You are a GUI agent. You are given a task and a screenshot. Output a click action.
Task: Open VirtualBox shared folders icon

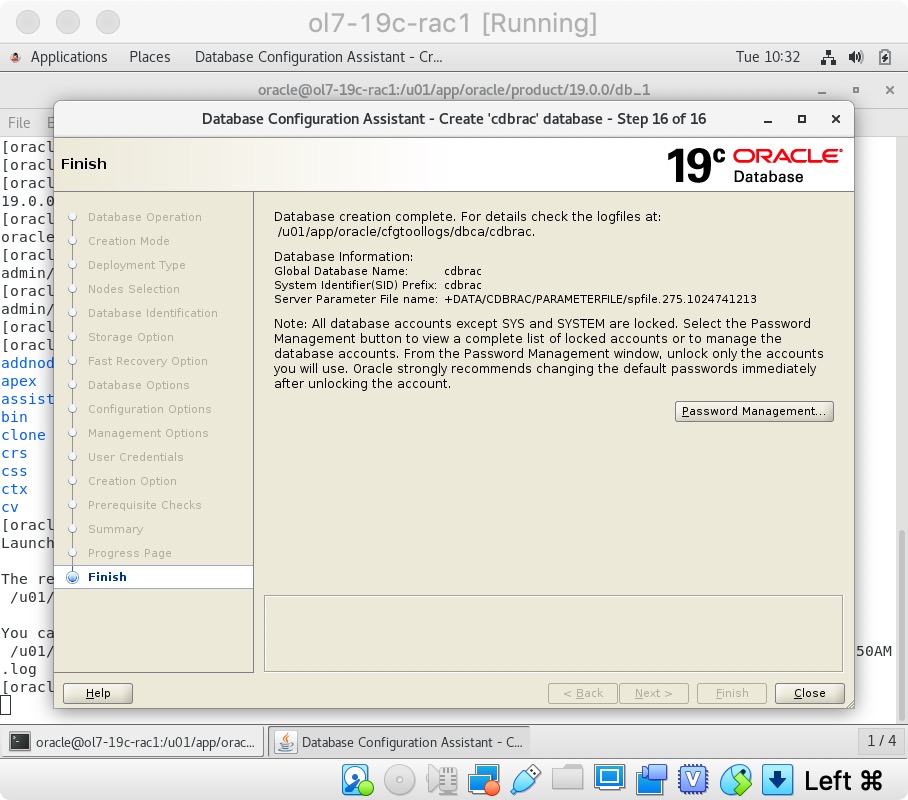click(568, 777)
